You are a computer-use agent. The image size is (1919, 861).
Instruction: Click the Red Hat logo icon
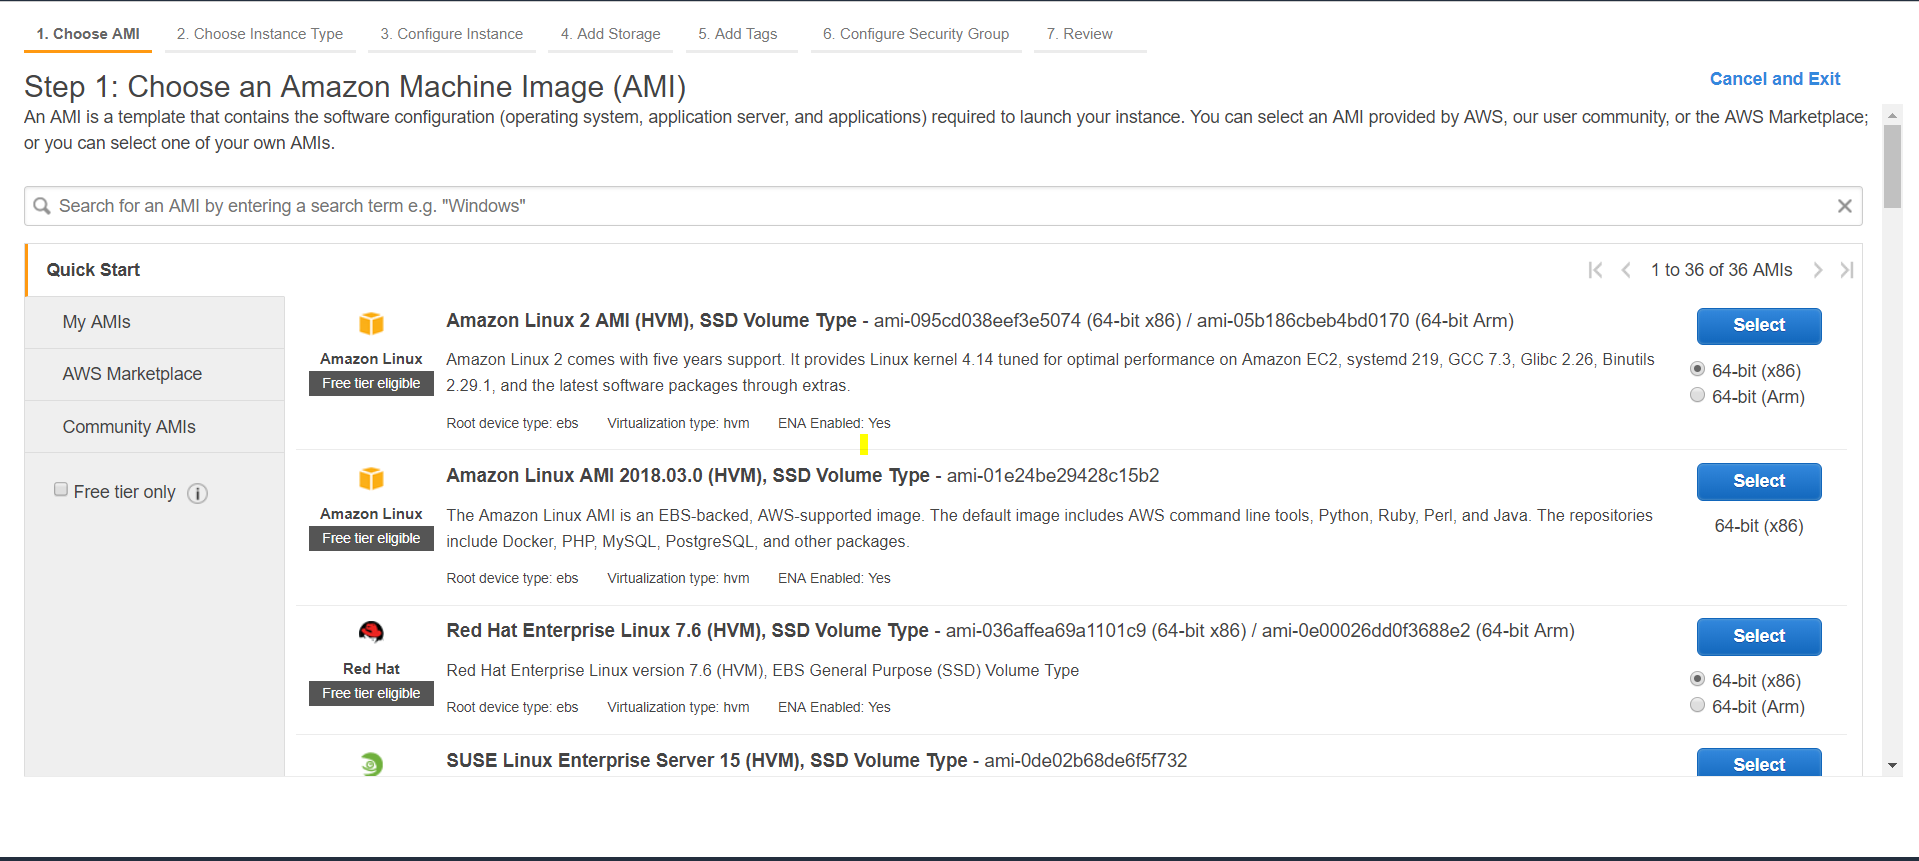click(x=371, y=632)
